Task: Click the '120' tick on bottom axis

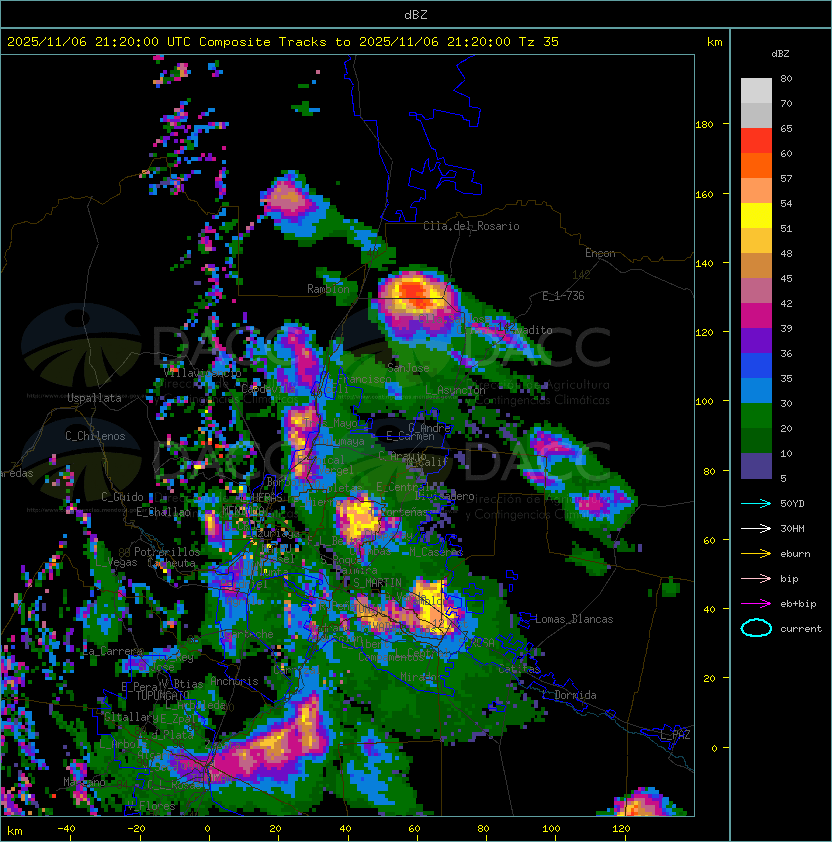Action: (621, 829)
